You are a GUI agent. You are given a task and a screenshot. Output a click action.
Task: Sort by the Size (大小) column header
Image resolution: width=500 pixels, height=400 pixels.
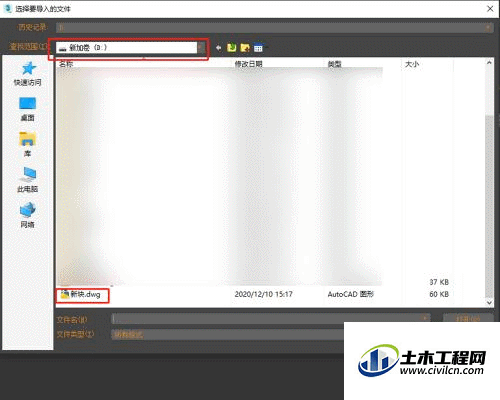point(412,64)
